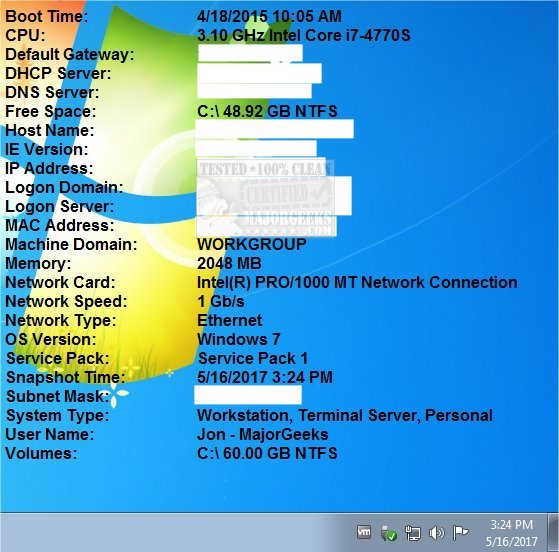This screenshot has width=559, height=552.
Task: Click the "CPU:" label
Action: pyautogui.click(x=25, y=35)
